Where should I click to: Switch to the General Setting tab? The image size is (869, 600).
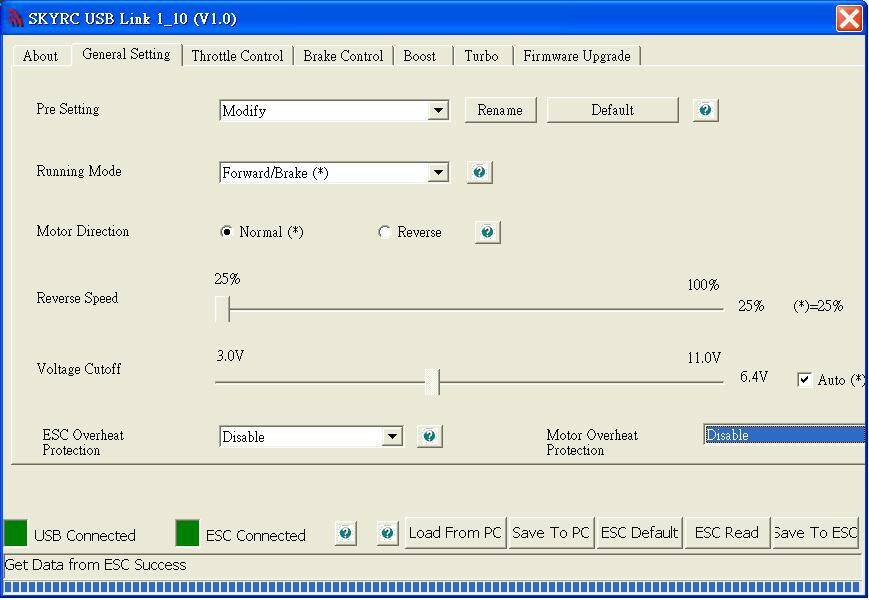[126, 54]
